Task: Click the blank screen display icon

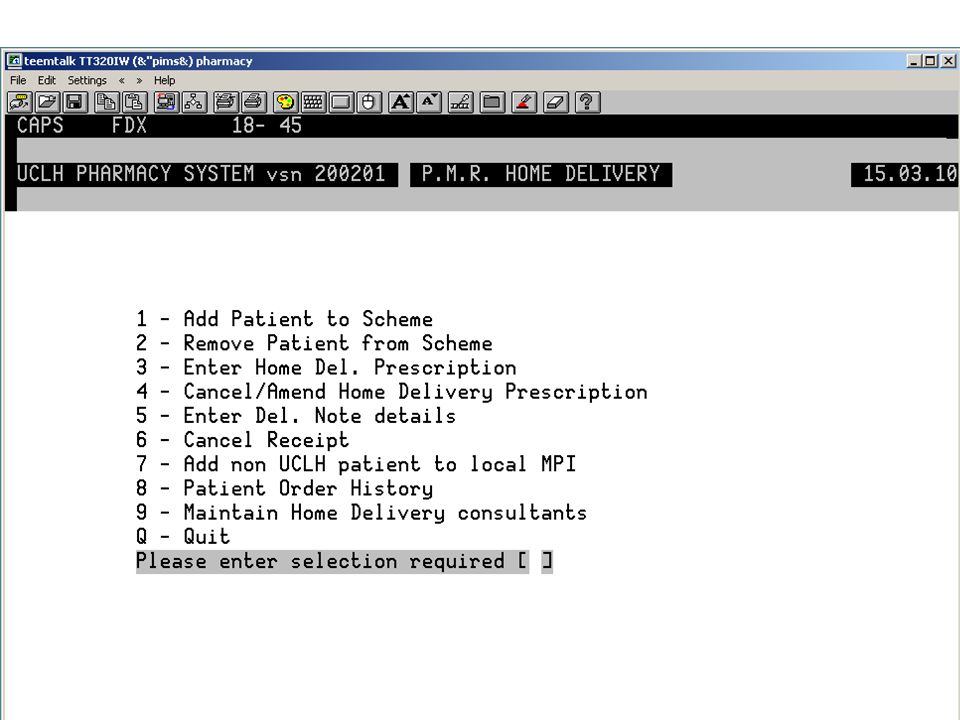Action: [x=341, y=102]
